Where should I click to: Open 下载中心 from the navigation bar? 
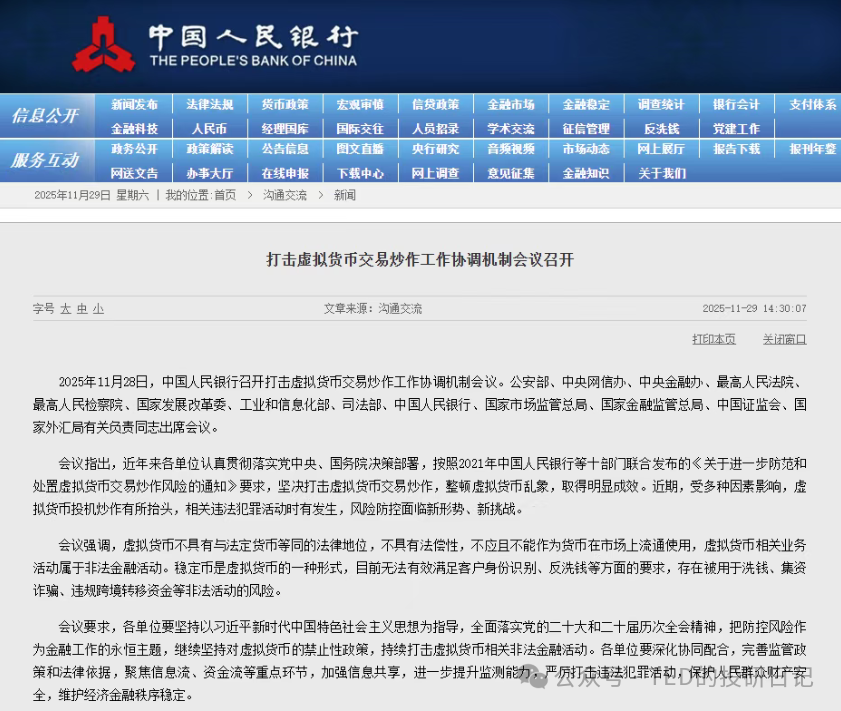tap(360, 172)
